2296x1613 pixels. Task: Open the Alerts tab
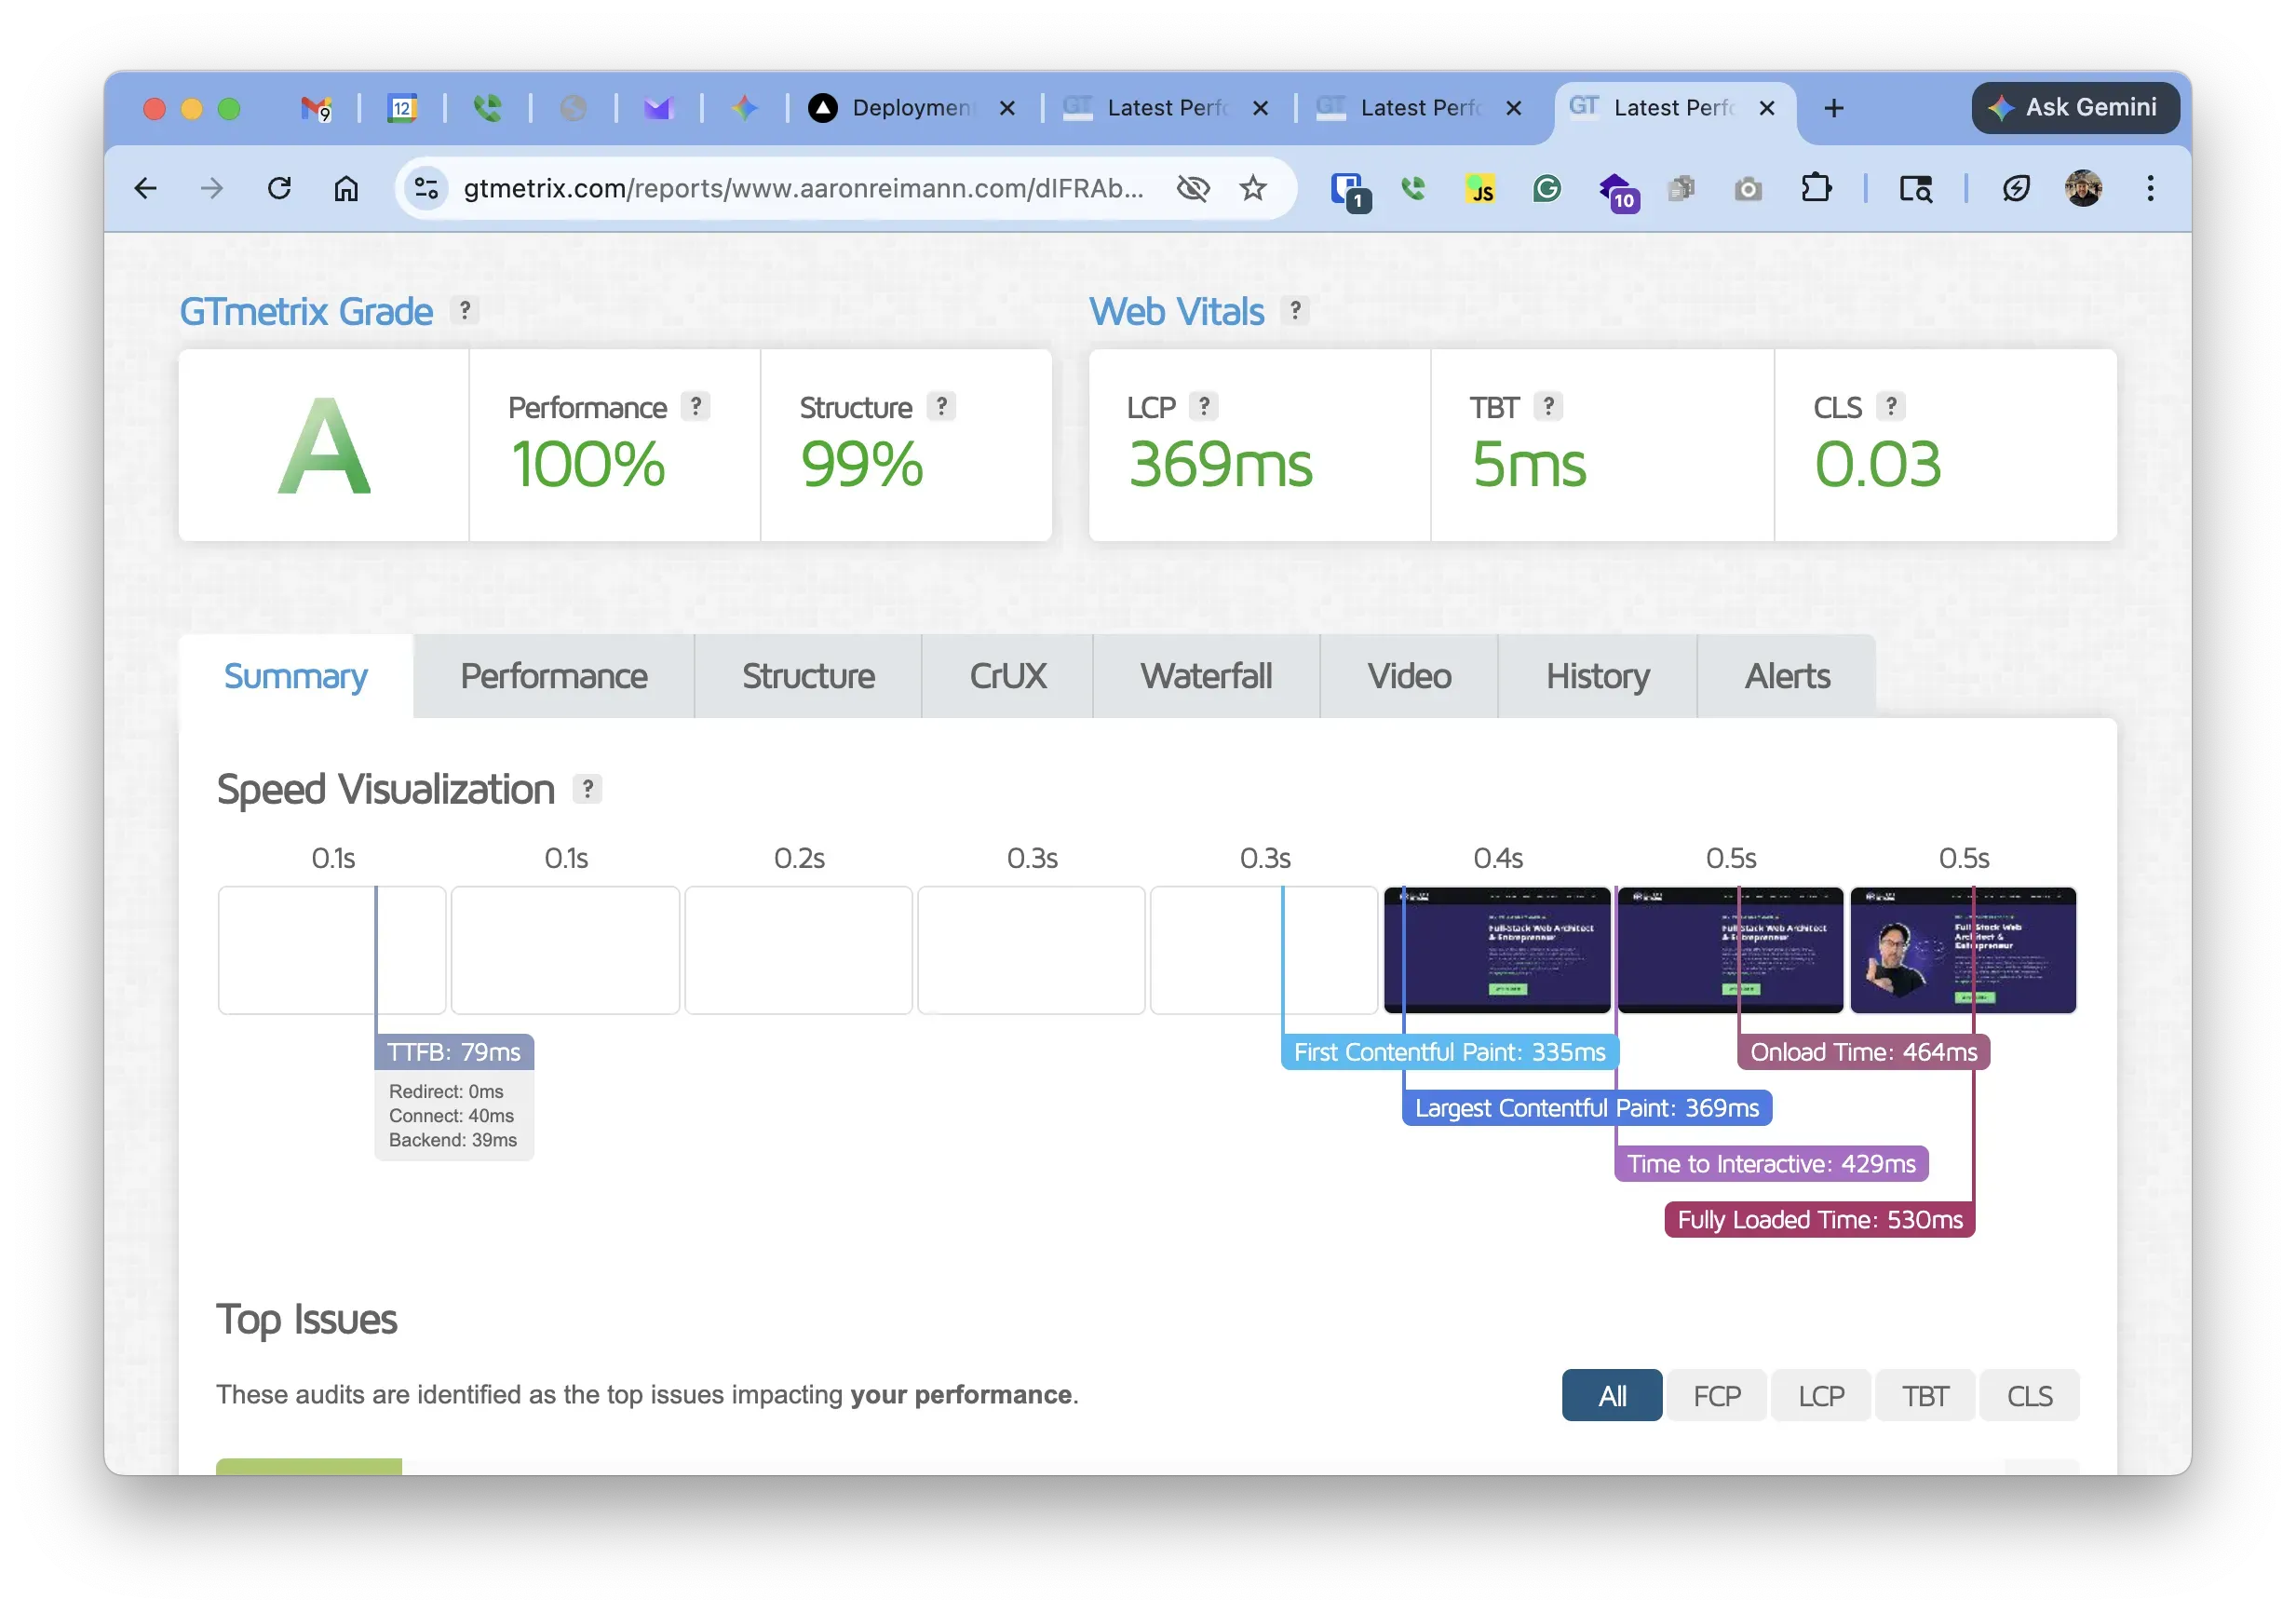pyautogui.click(x=1787, y=676)
